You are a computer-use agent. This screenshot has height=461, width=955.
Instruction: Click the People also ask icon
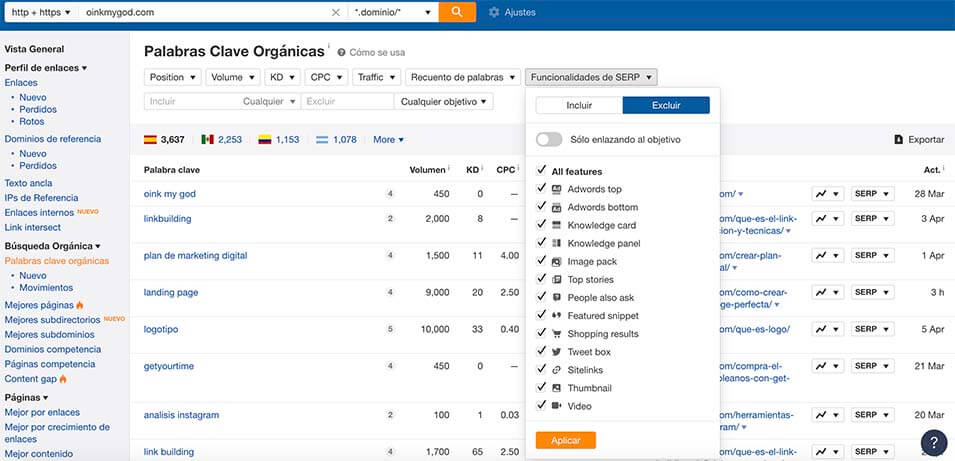pos(556,298)
